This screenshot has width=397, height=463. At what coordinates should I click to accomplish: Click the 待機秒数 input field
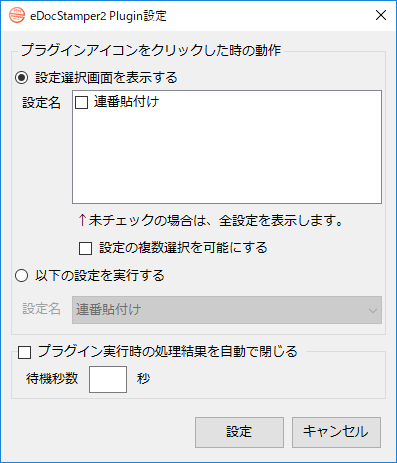[108, 379]
